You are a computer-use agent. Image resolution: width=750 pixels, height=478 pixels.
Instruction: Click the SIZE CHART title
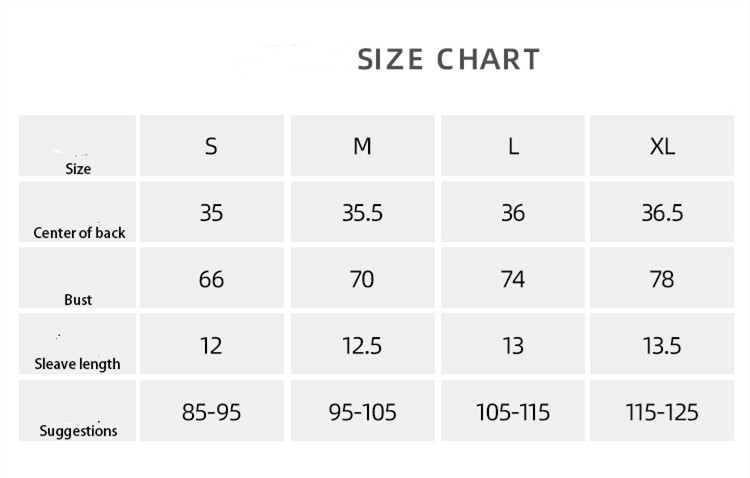click(448, 59)
